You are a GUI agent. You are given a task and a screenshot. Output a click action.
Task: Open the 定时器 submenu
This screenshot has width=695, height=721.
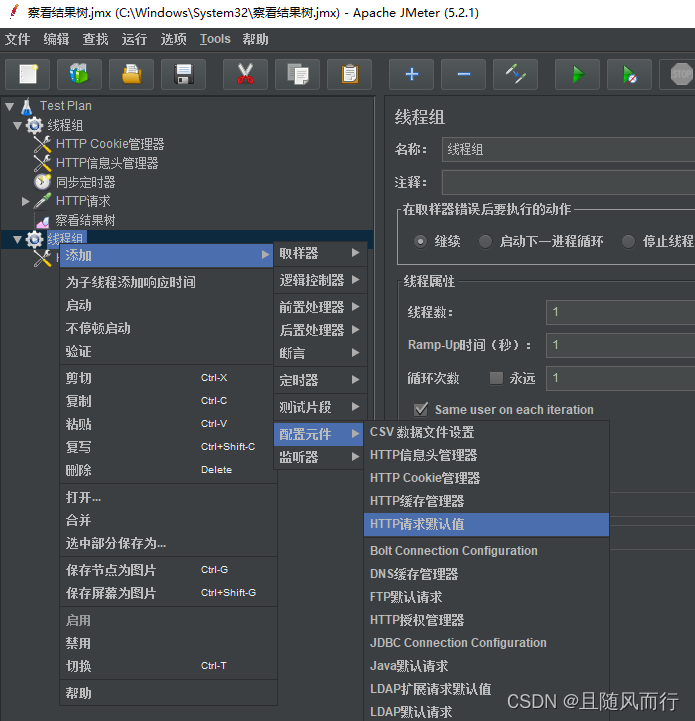(x=320, y=380)
